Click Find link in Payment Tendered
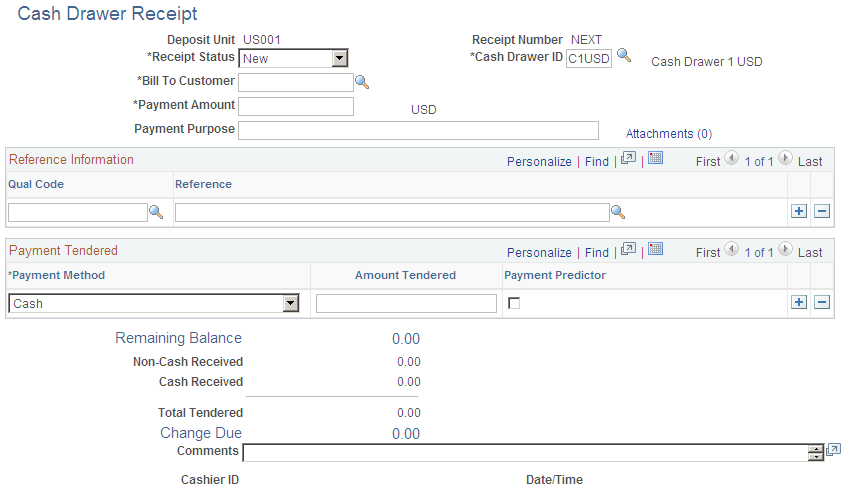The height and width of the screenshot is (495, 844). point(596,253)
